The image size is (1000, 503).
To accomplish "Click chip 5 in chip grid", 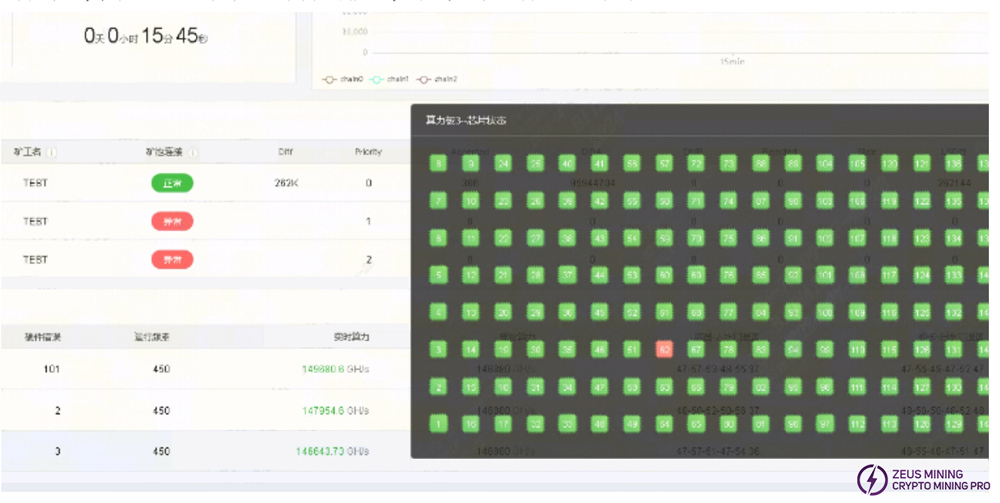I will pos(438,274).
